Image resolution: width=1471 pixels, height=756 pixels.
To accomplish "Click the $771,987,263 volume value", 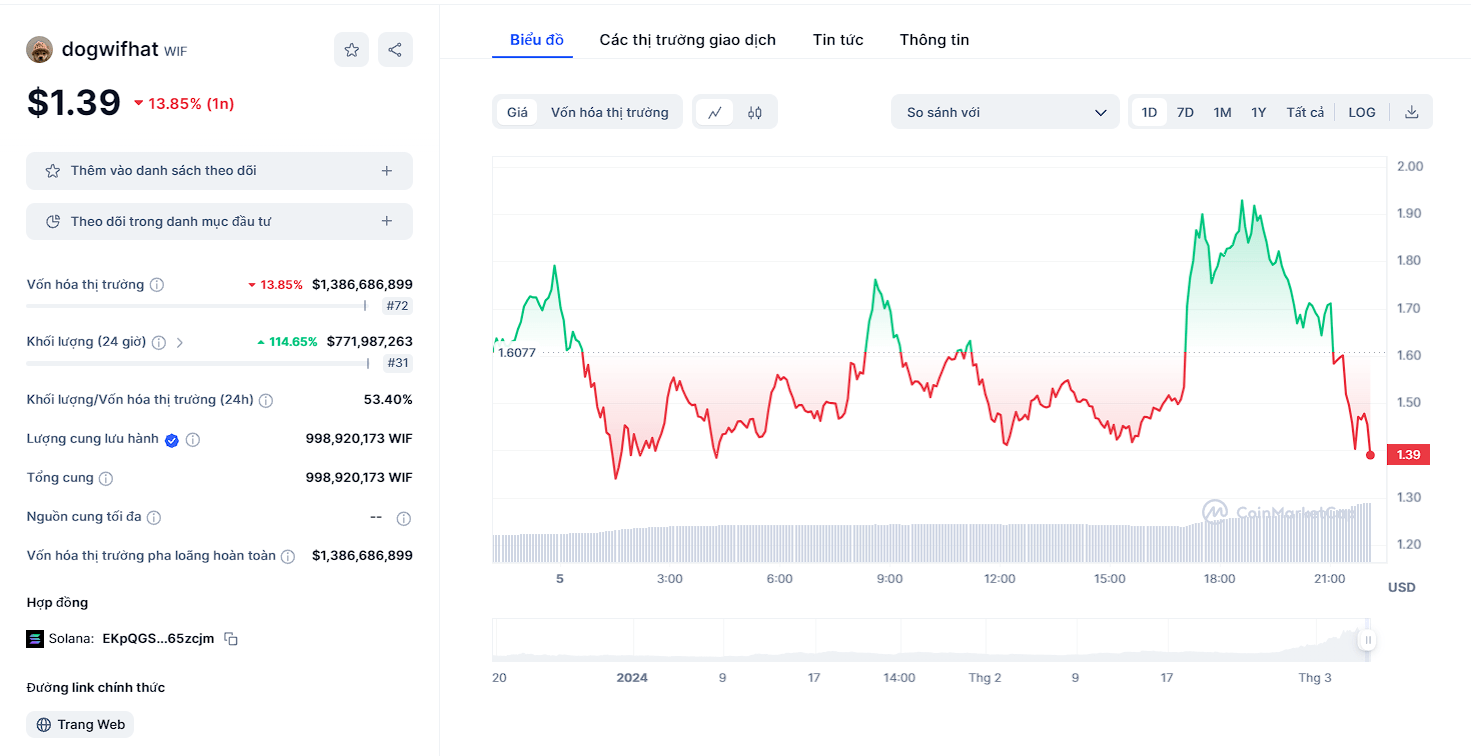I will pos(369,342).
